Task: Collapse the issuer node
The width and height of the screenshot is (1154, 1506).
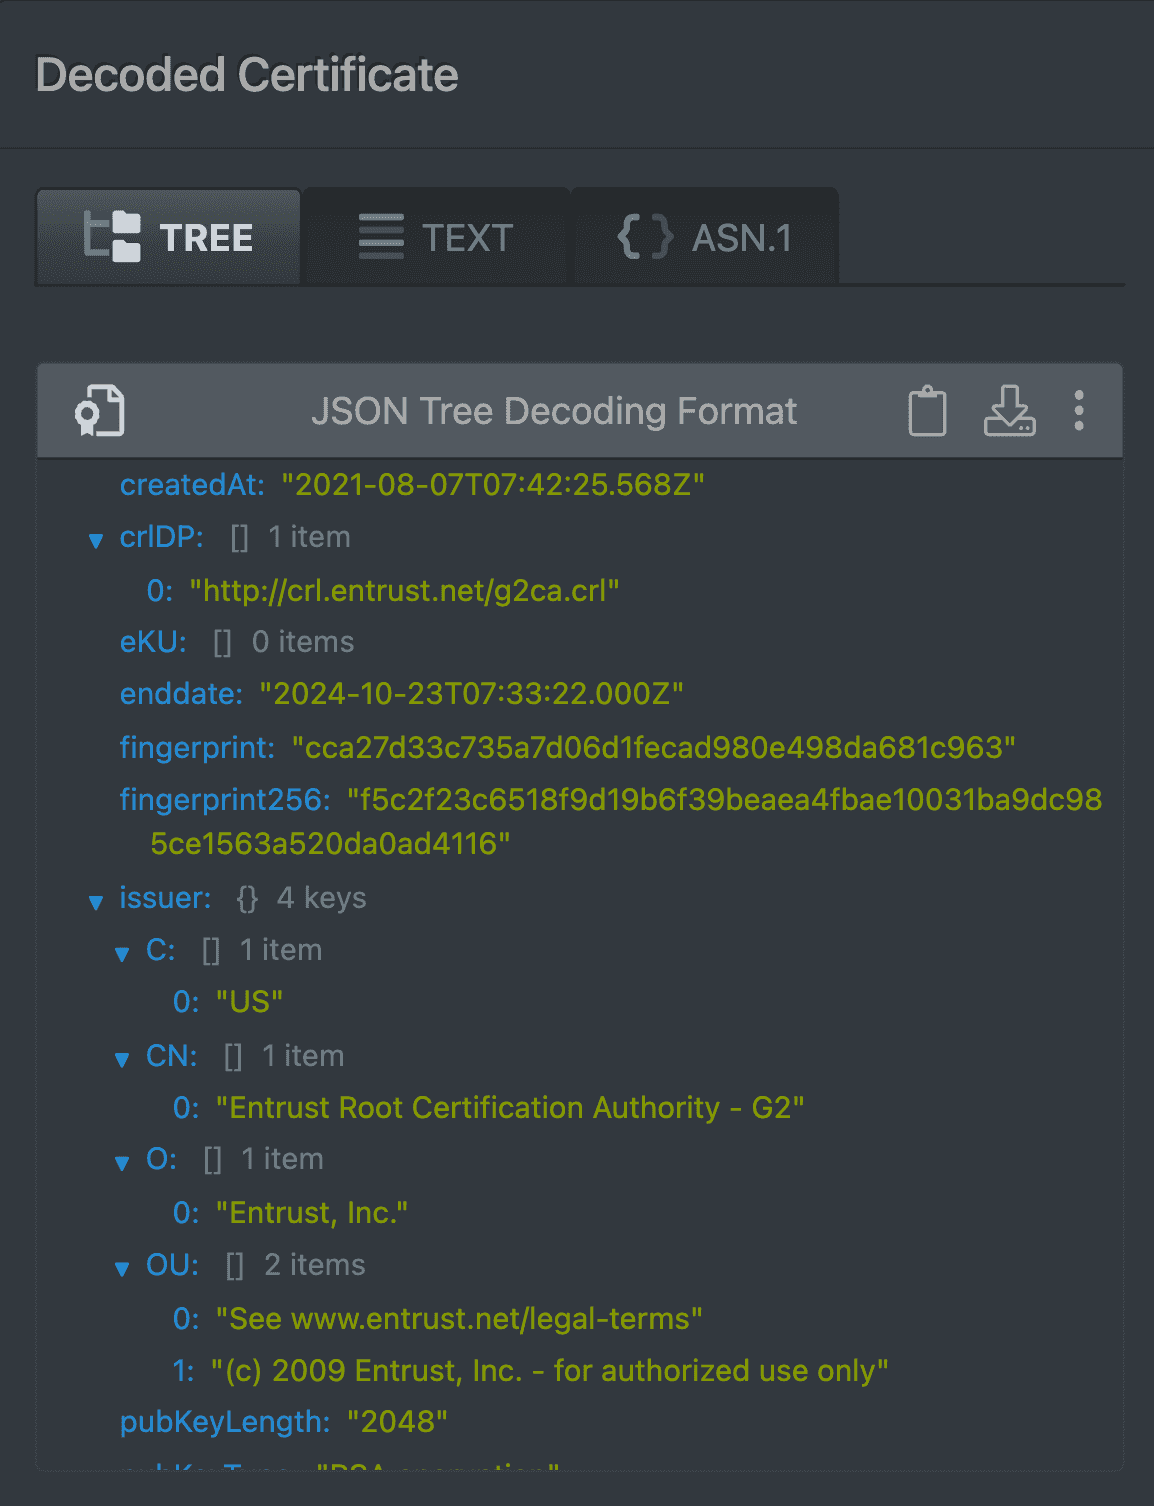Action: (x=96, y=902)
